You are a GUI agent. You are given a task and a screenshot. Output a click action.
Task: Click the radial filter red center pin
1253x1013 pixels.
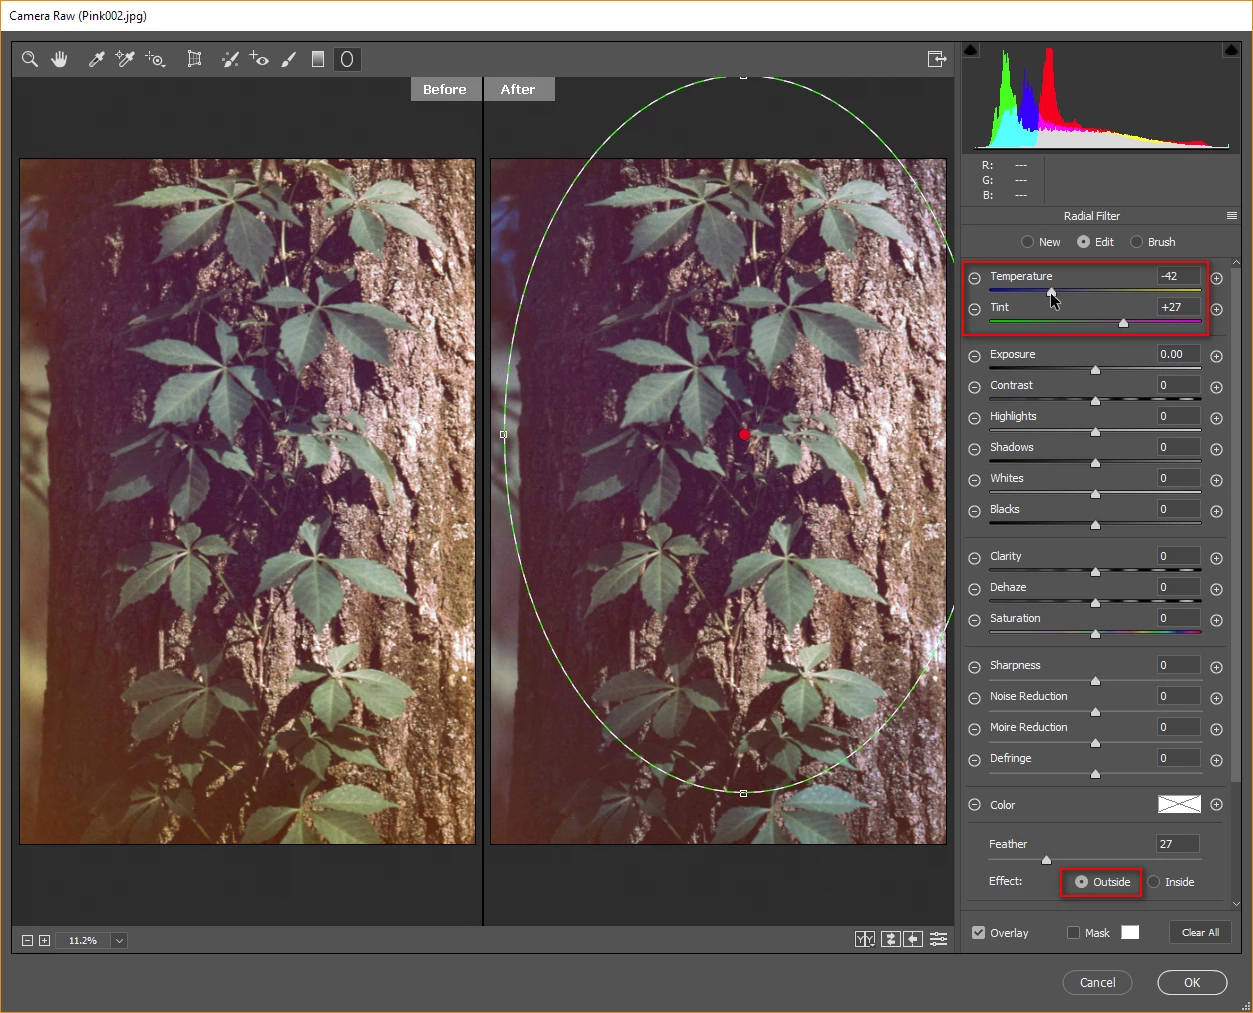click(744, 434)
